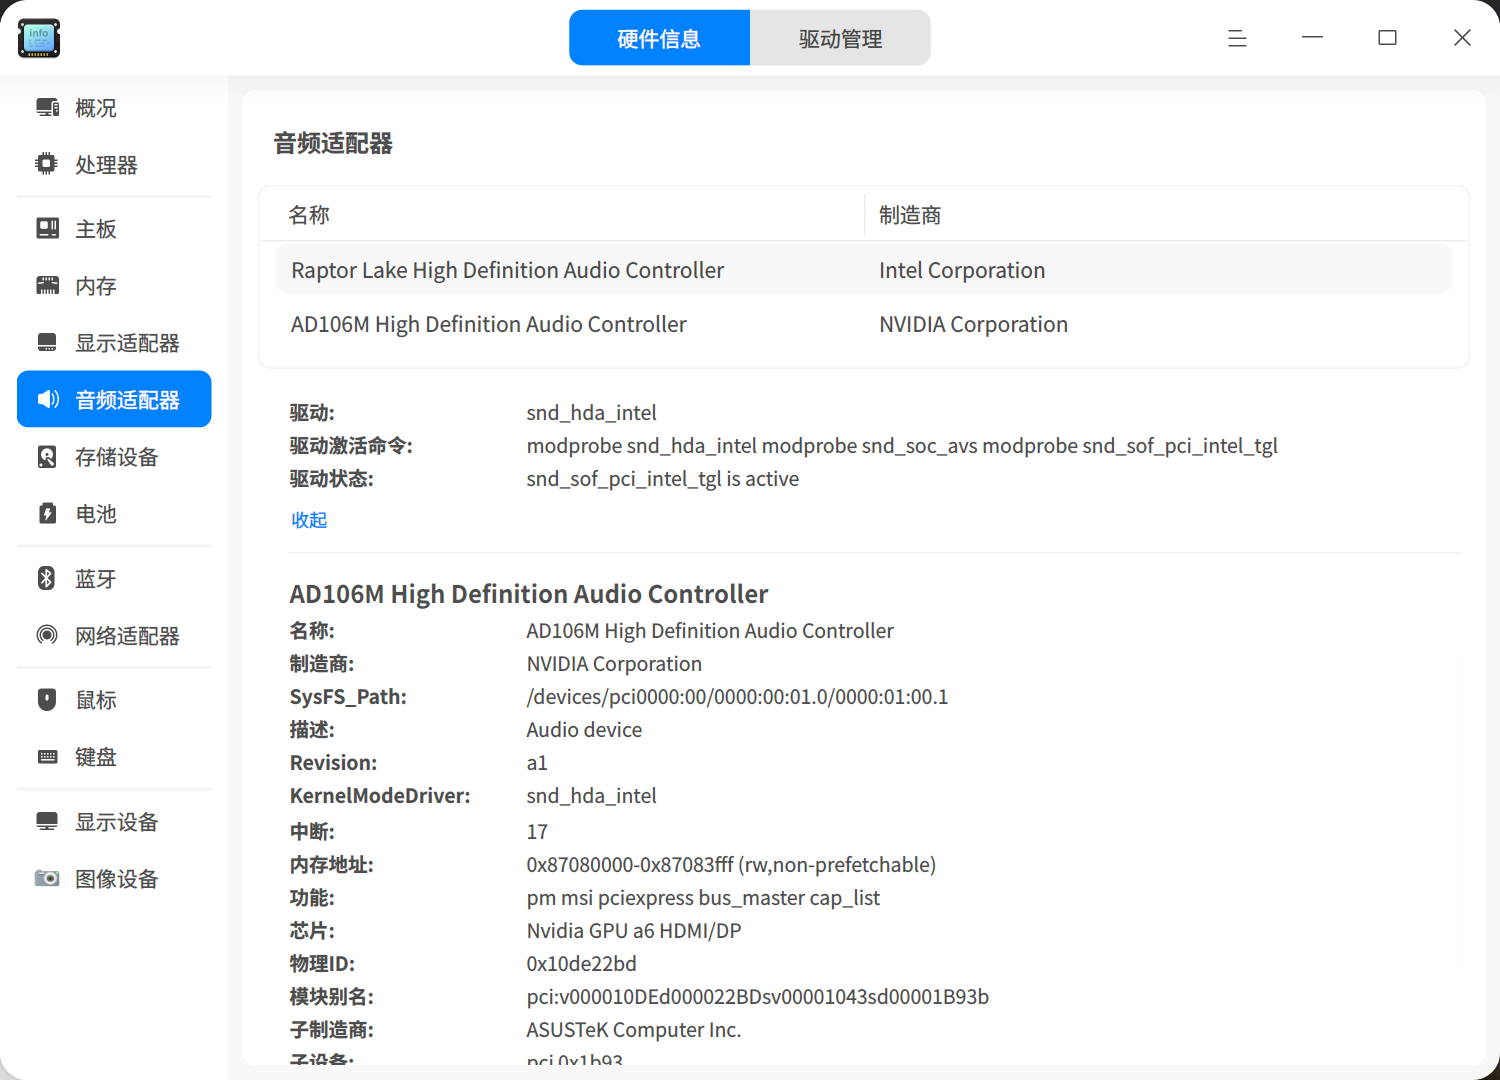Viewport: 1500px width, 1080px height.
Task: Click the 处理器 processor chip icon
Action: coord(47,164)
